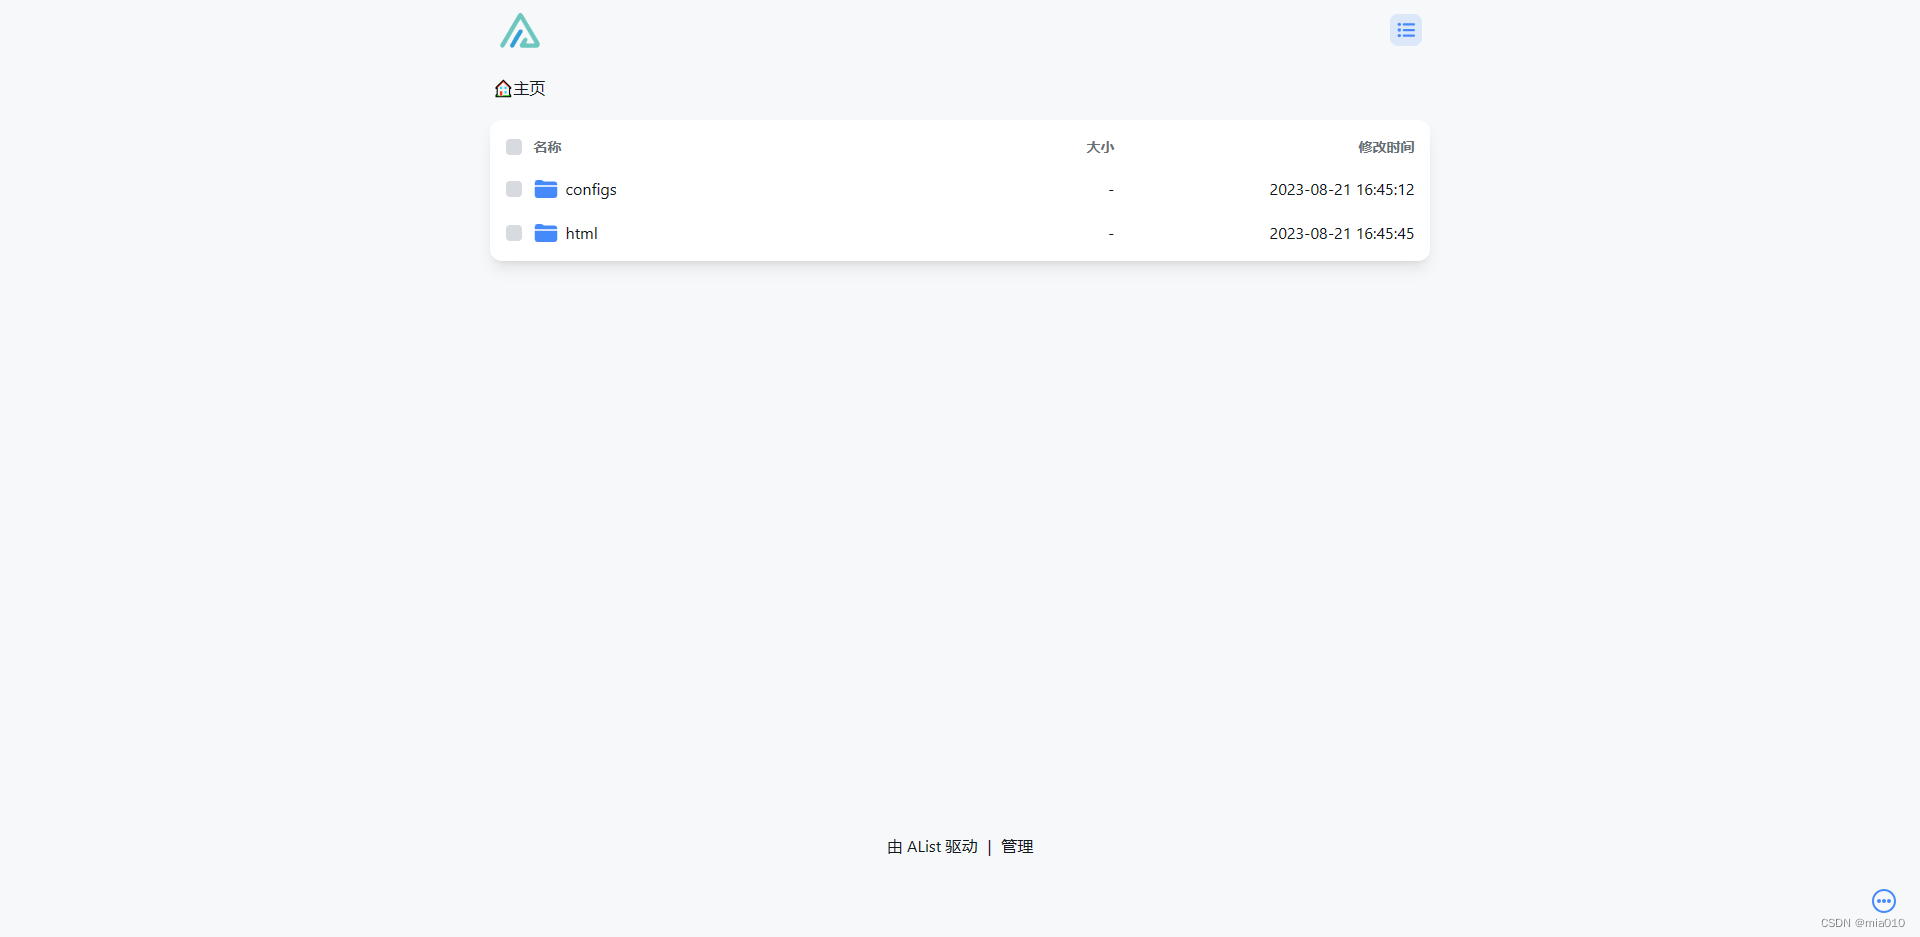Sort by 修改时间 column header
1920x937 pixels.
click(x=1386, y=147)
